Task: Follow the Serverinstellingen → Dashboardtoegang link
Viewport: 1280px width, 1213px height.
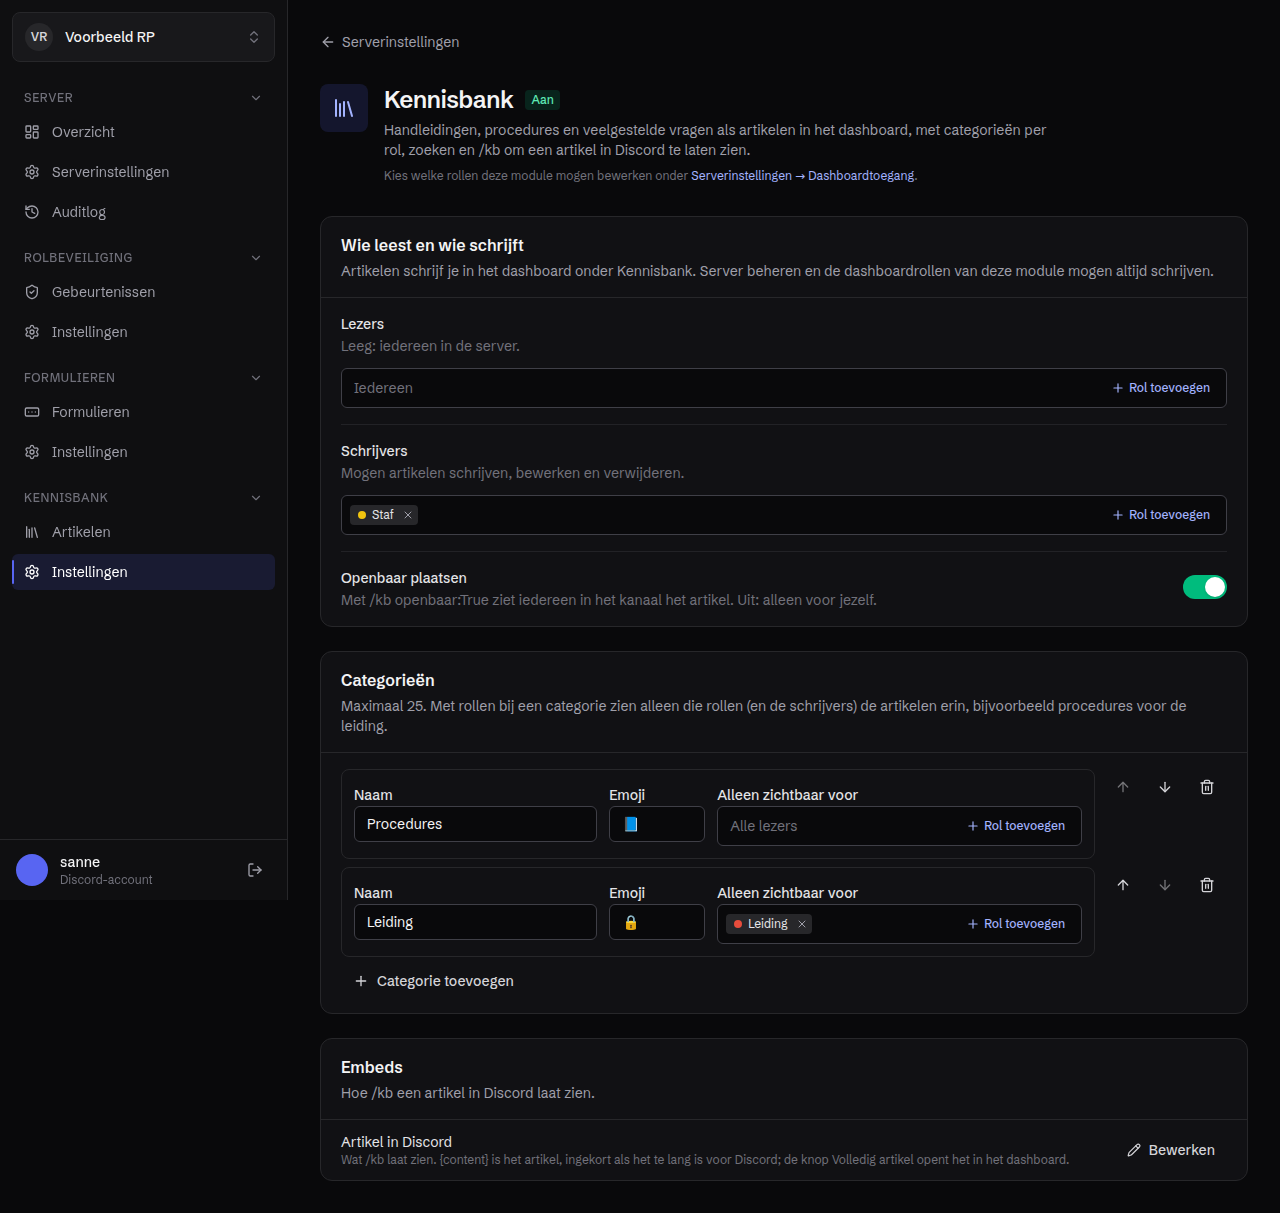Action: (x=802, y=176)
